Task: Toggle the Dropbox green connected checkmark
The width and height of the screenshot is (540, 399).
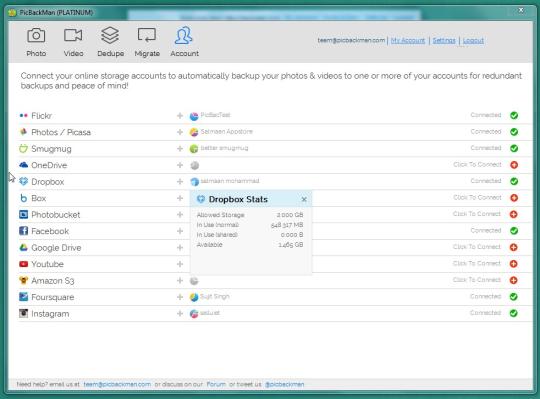Action: pos(514,181)
